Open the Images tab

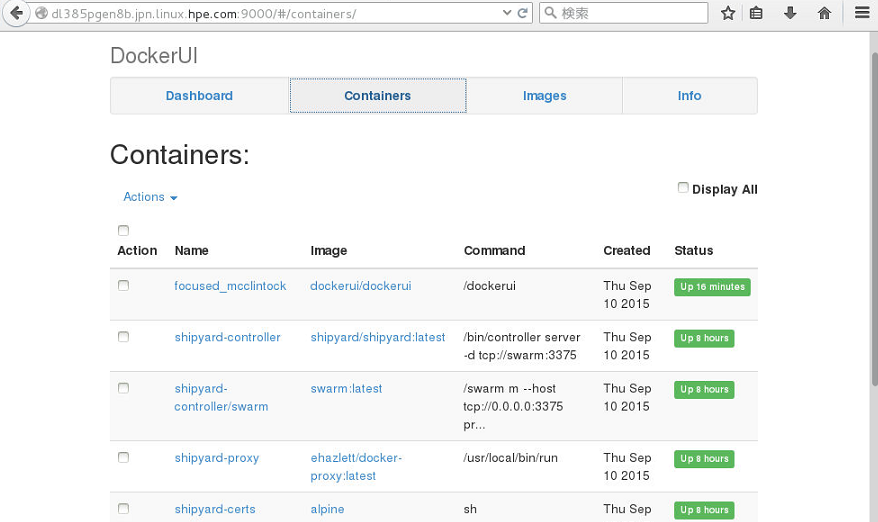coord(544,96)
